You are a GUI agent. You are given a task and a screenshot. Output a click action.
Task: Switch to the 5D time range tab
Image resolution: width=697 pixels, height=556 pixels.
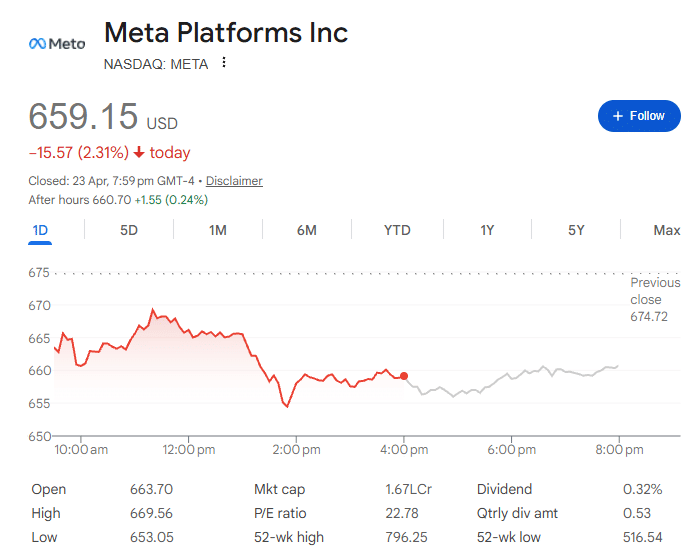click(x=129, y=230)
